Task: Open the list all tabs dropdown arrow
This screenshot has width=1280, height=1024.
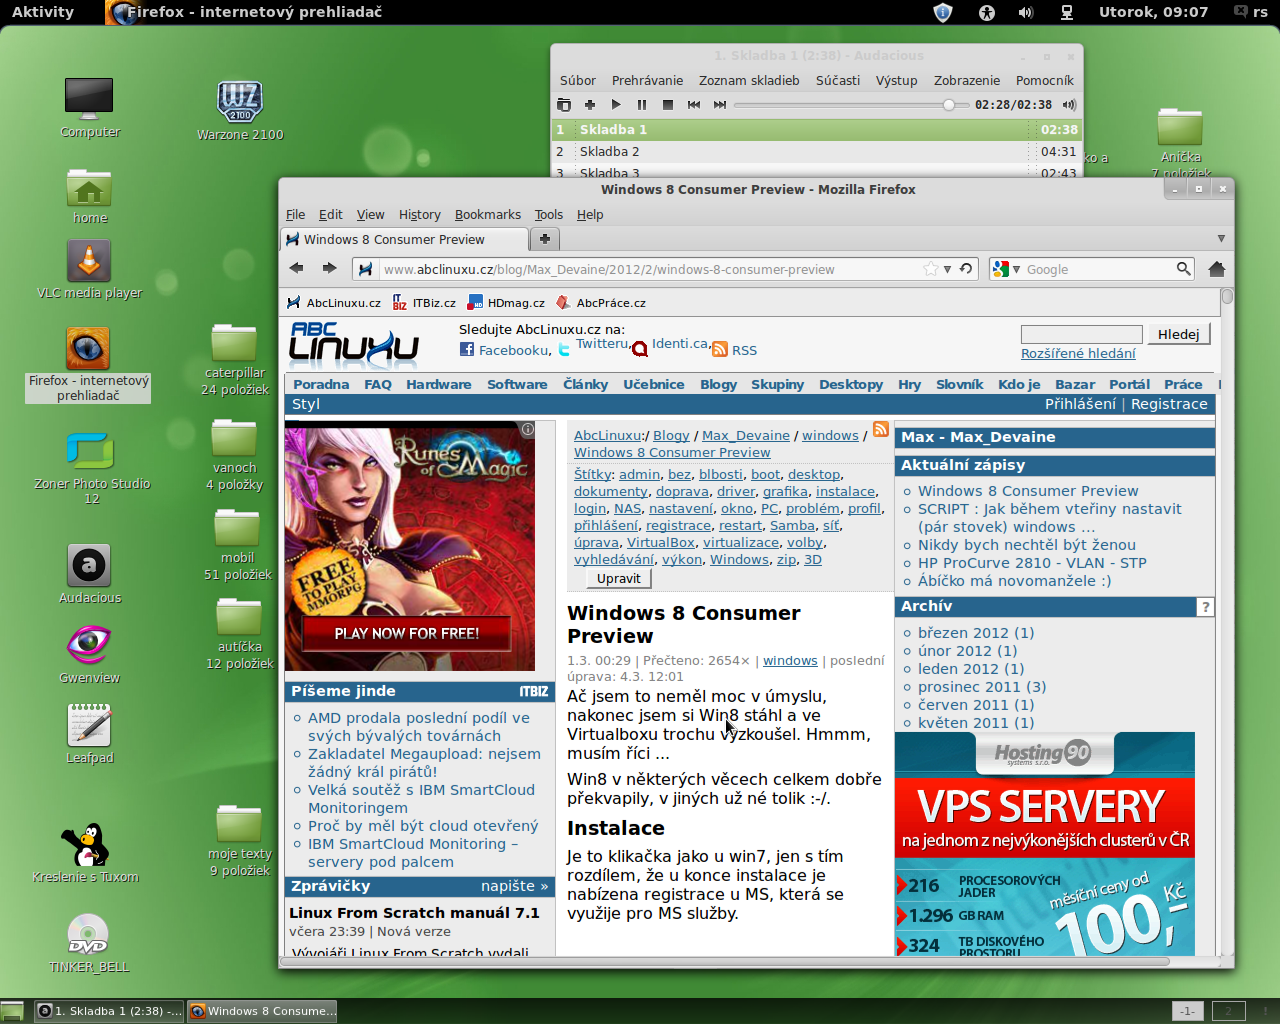Action: (1221, 239)
